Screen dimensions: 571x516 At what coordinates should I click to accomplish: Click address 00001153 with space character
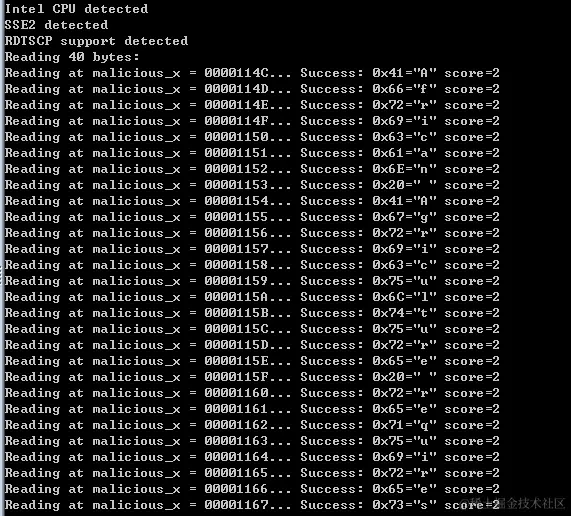click(x=236, y=185)
